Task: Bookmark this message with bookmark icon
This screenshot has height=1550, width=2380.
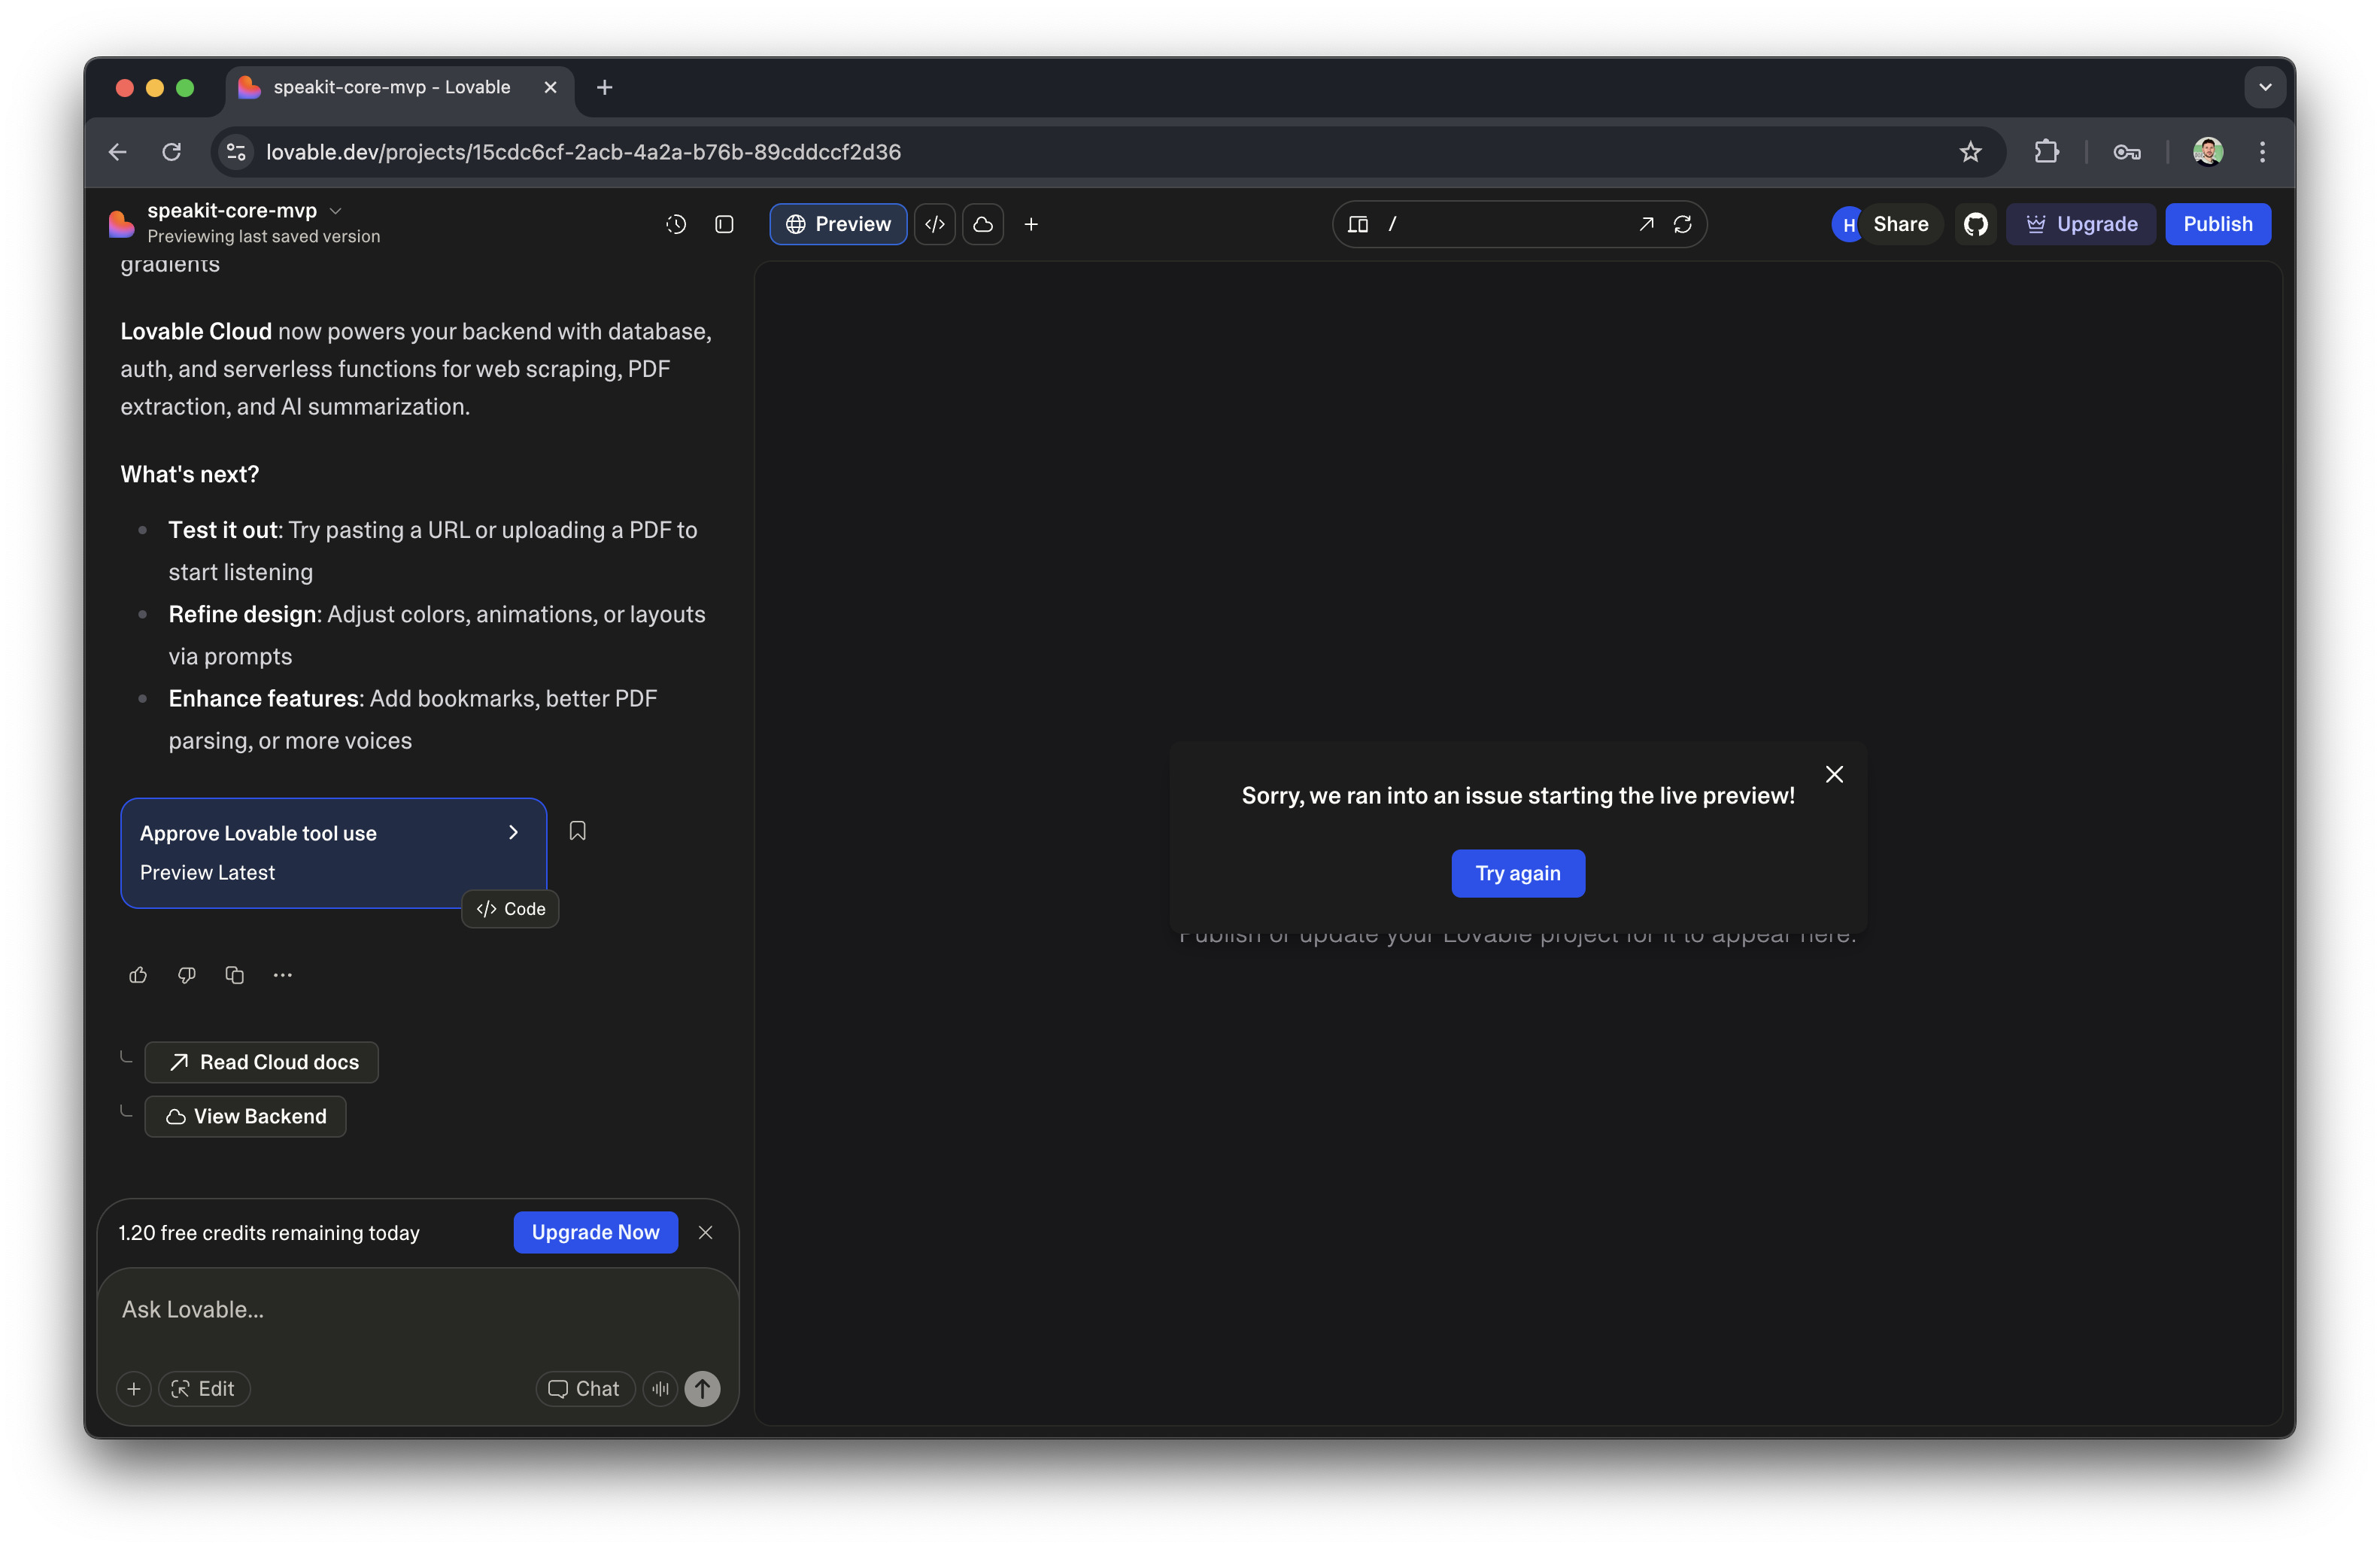Action: (578, 831)
